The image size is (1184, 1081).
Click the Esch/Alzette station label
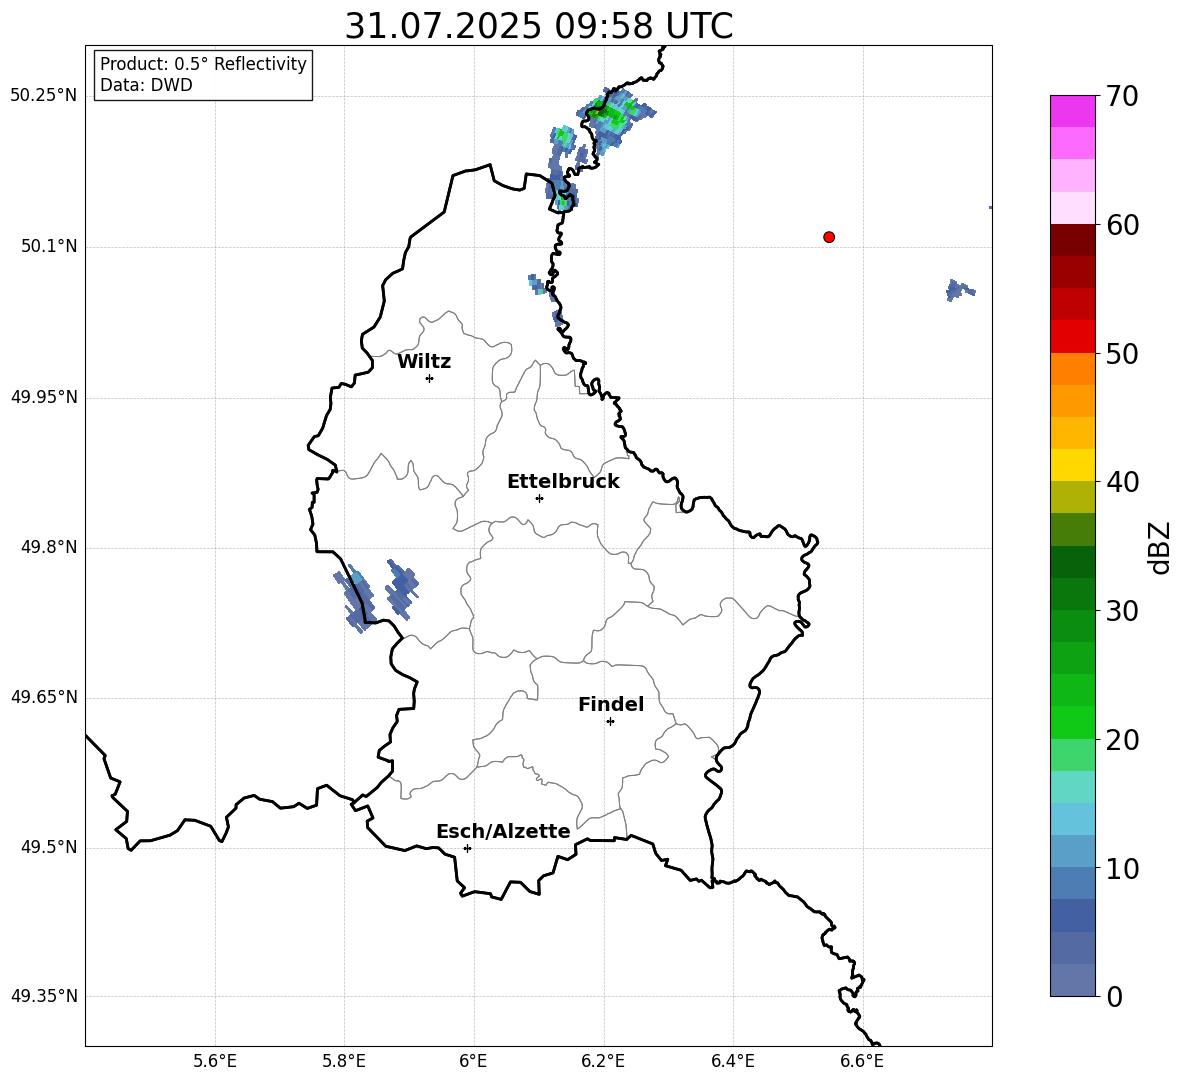(x=503, y=831)
